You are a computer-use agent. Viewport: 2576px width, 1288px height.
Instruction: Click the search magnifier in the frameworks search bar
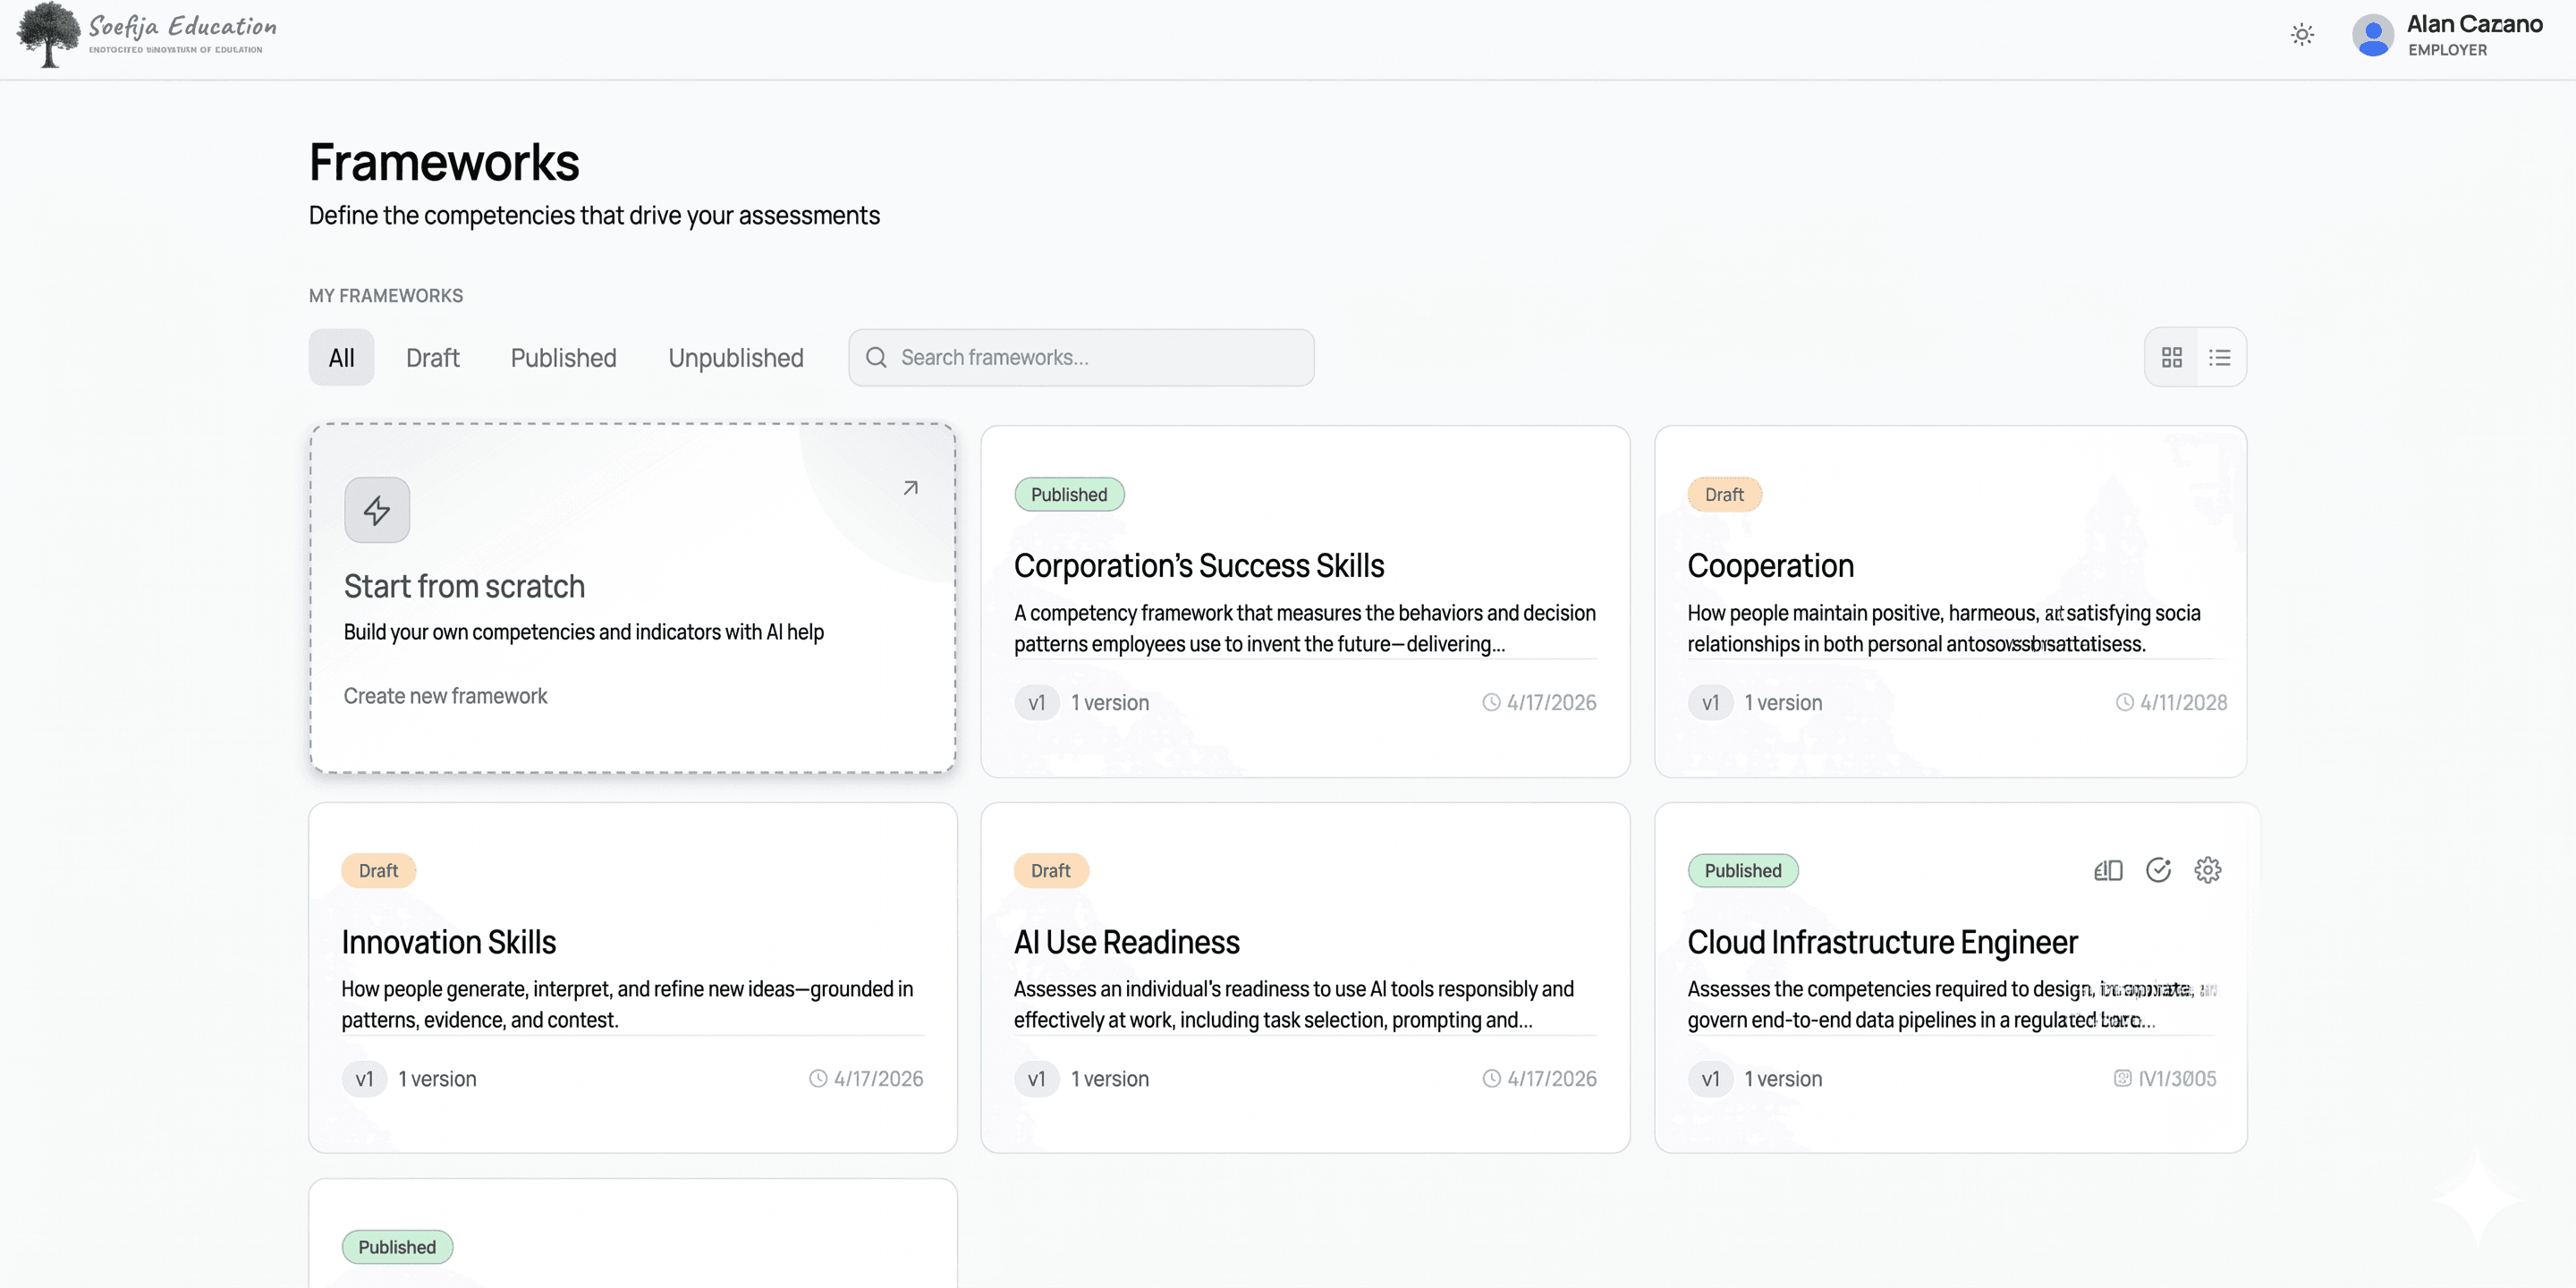pos(877,357)
